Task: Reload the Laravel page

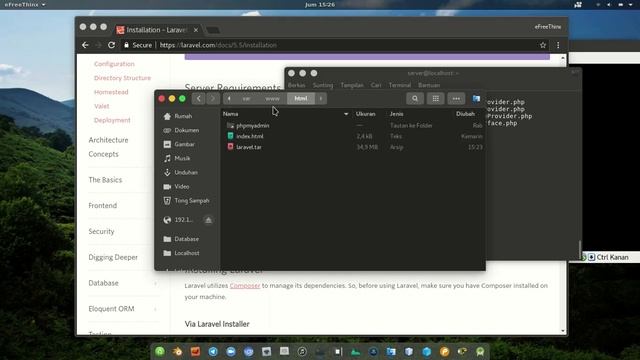Action: (x=111, y=45)
